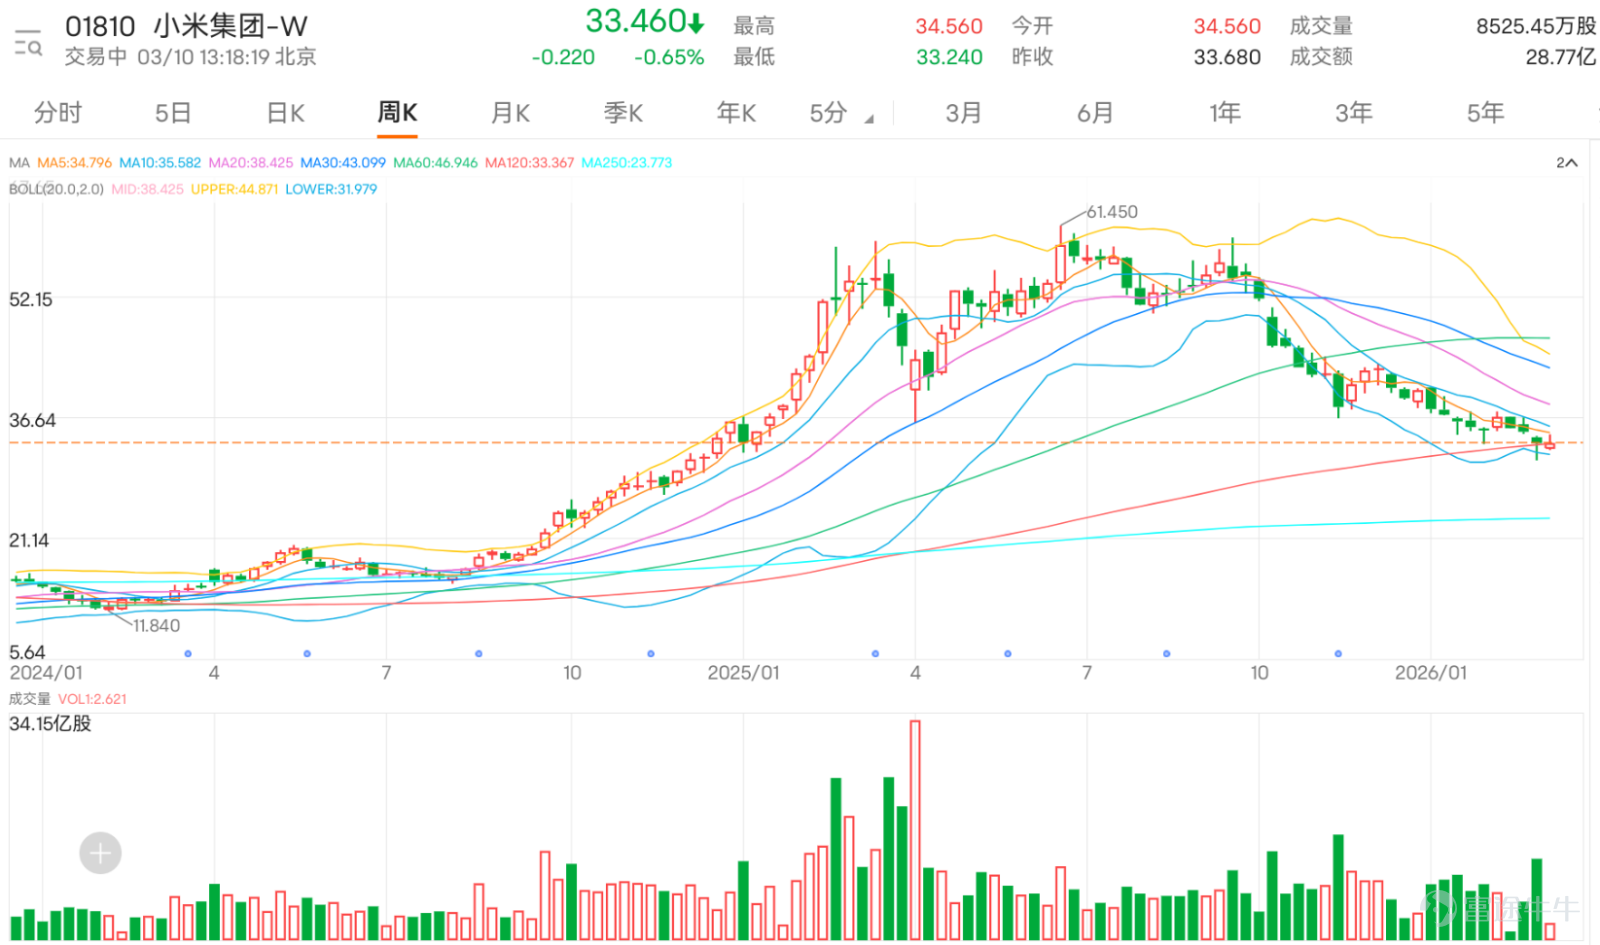Click the 成交额 28.77亿 value
Viewport: 1600px width, 945px height.
pyautogui.click(x=1560, y=57)
